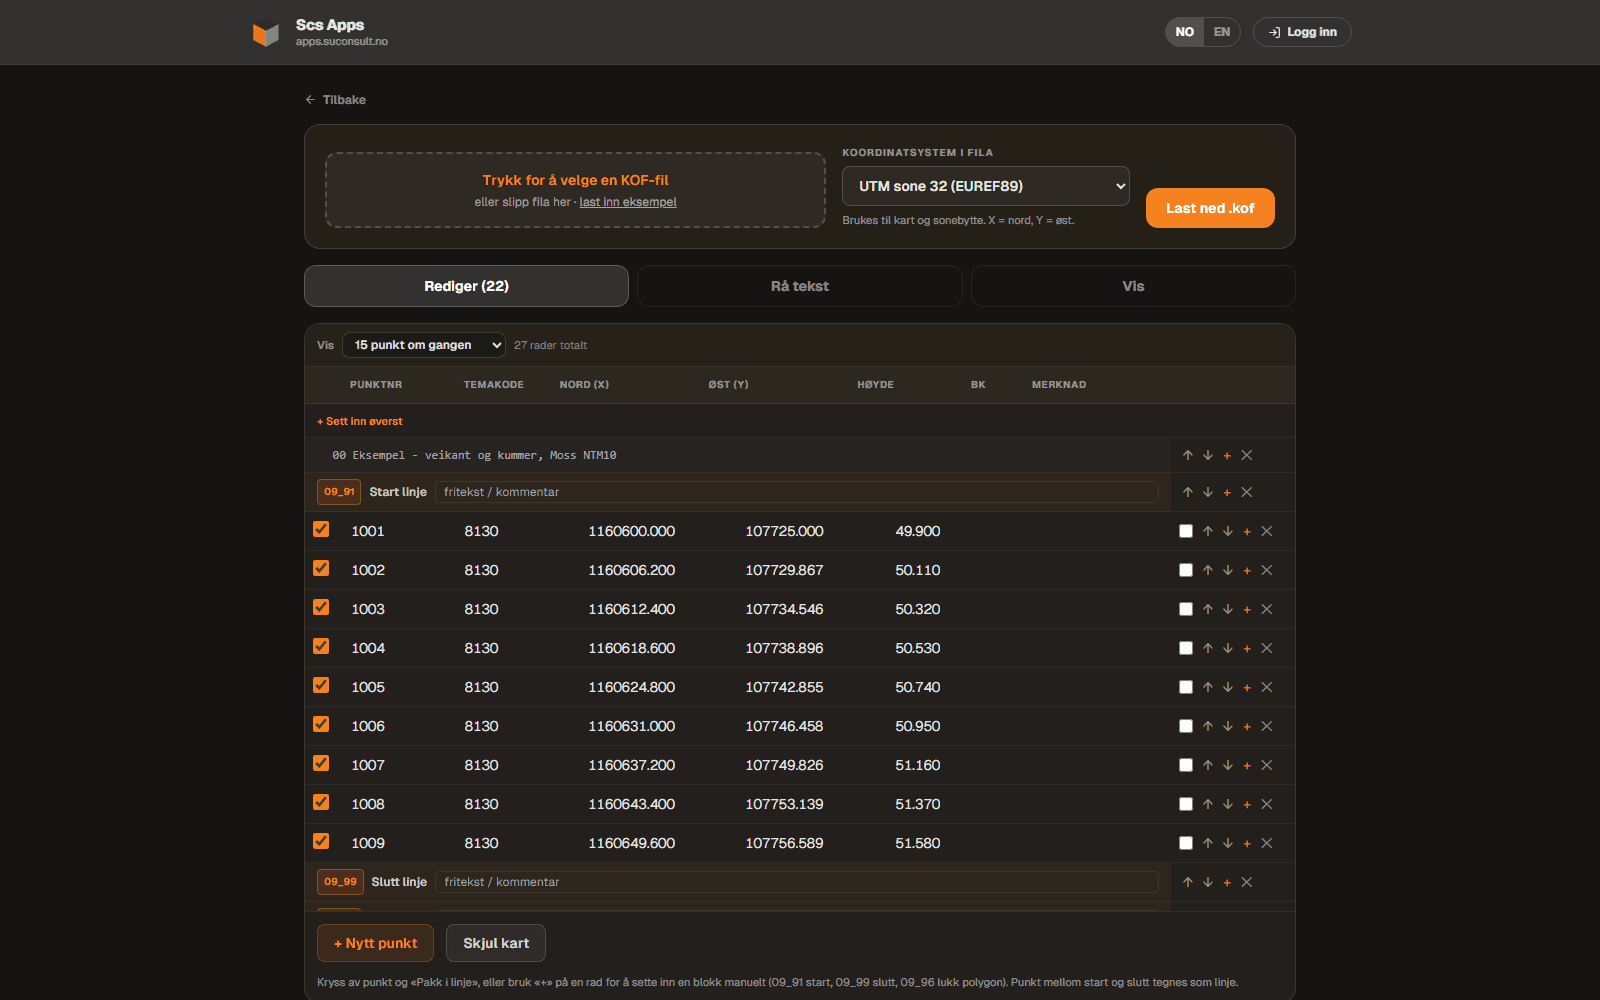This screenshot has width=1600, height=1000.
Task: Click the Scs Apps logo icon
Action: pyautogui.click(x=266, y=34)
